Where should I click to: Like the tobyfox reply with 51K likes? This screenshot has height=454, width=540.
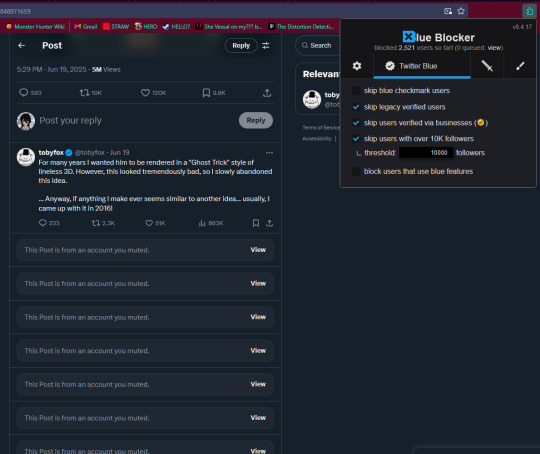149,223
